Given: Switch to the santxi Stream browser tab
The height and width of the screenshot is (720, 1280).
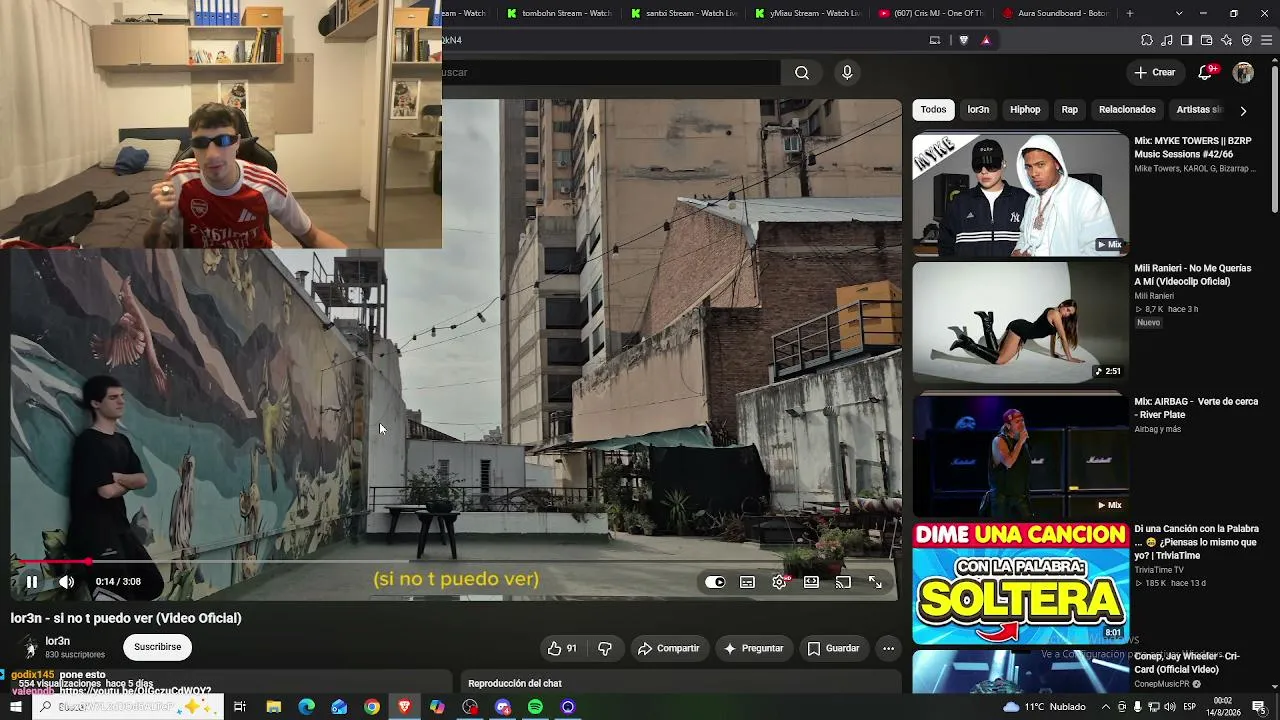Looking at the screenshot, I should [x=684, y=13].
